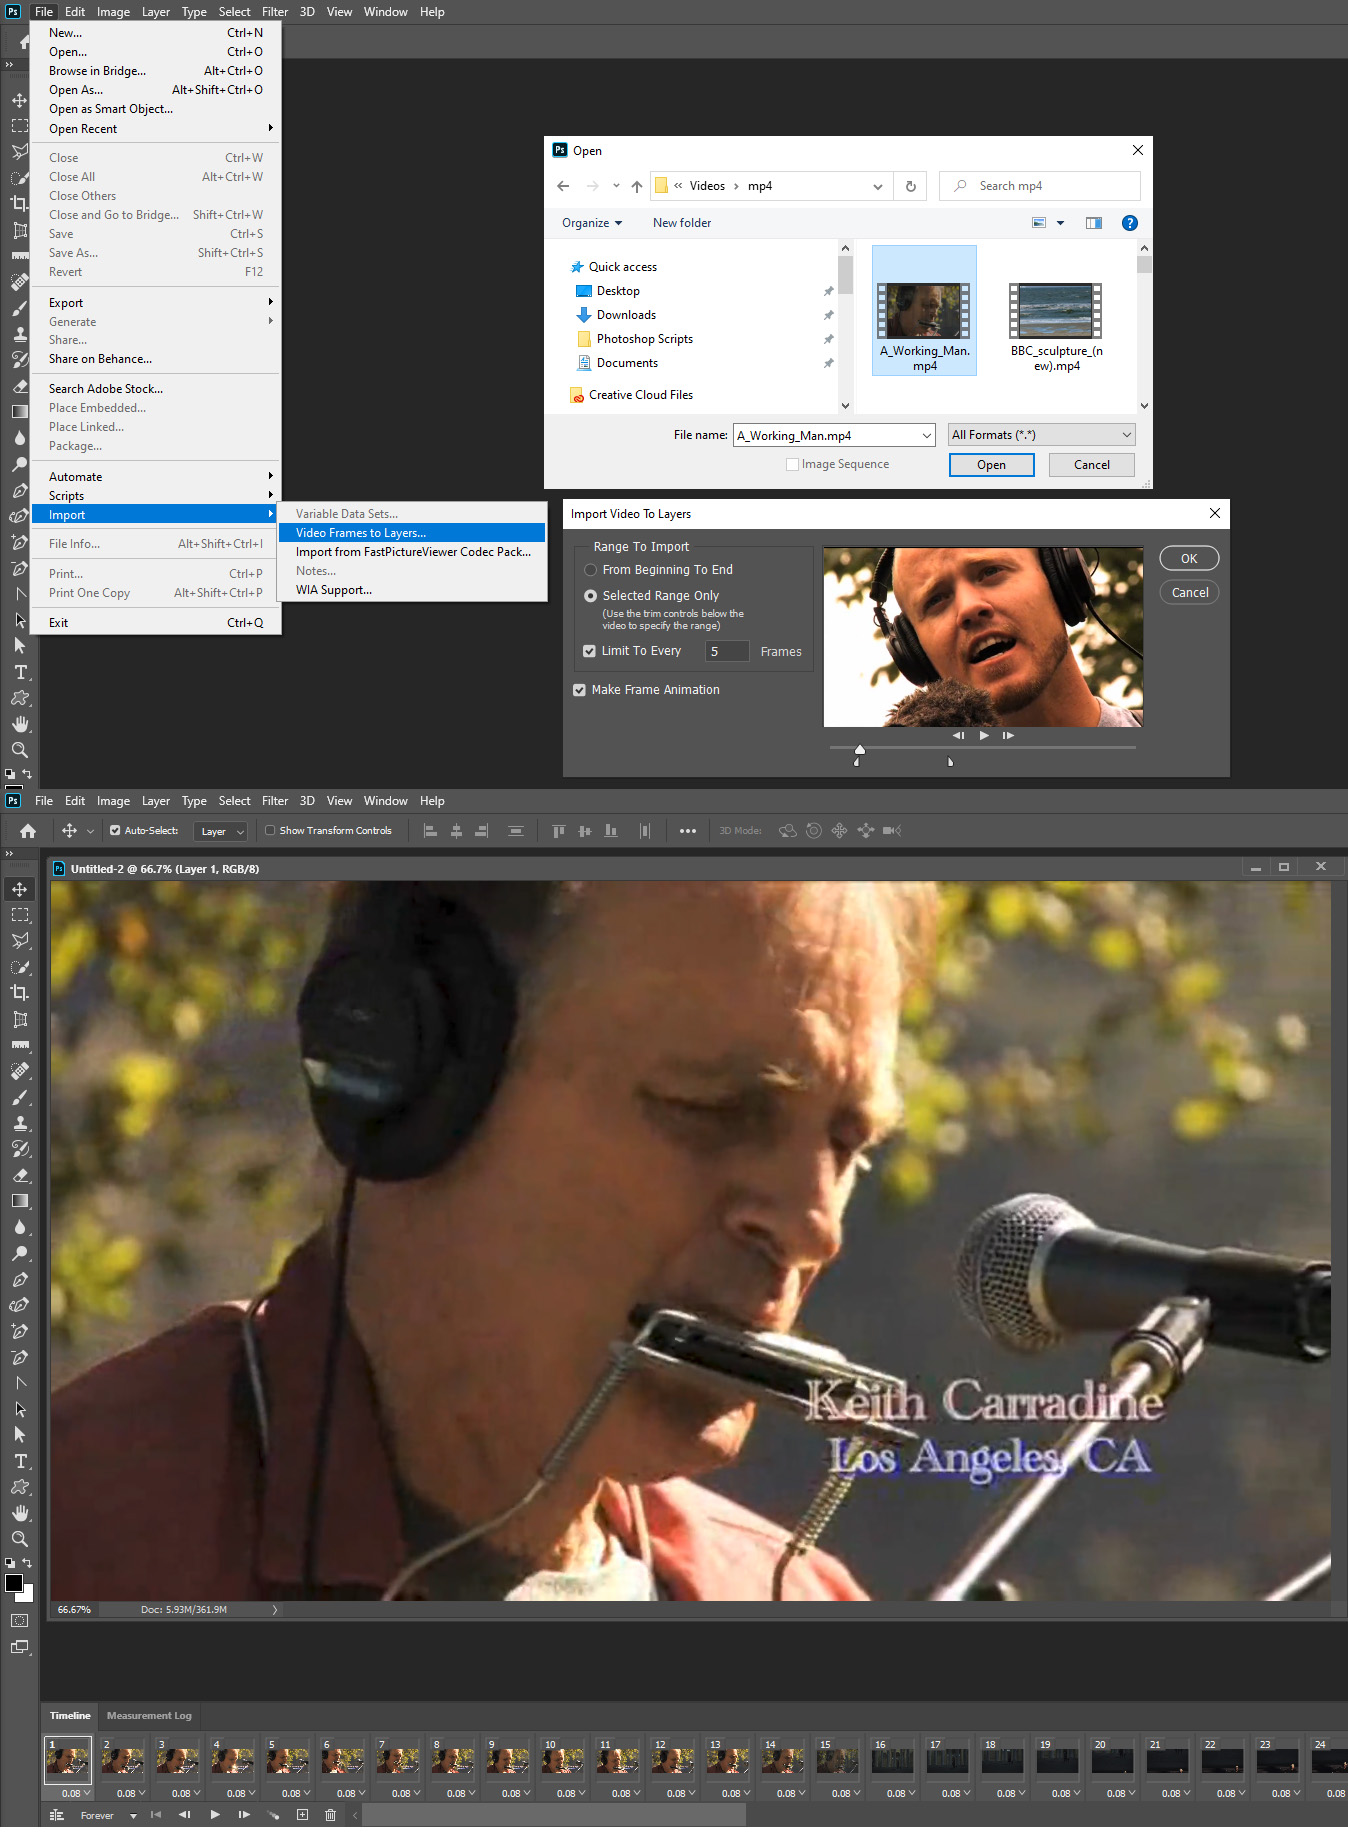Refresh the mp4 folder in Open dialog
This screenshot has width=1348, height=1832.
tap(911, 186)
